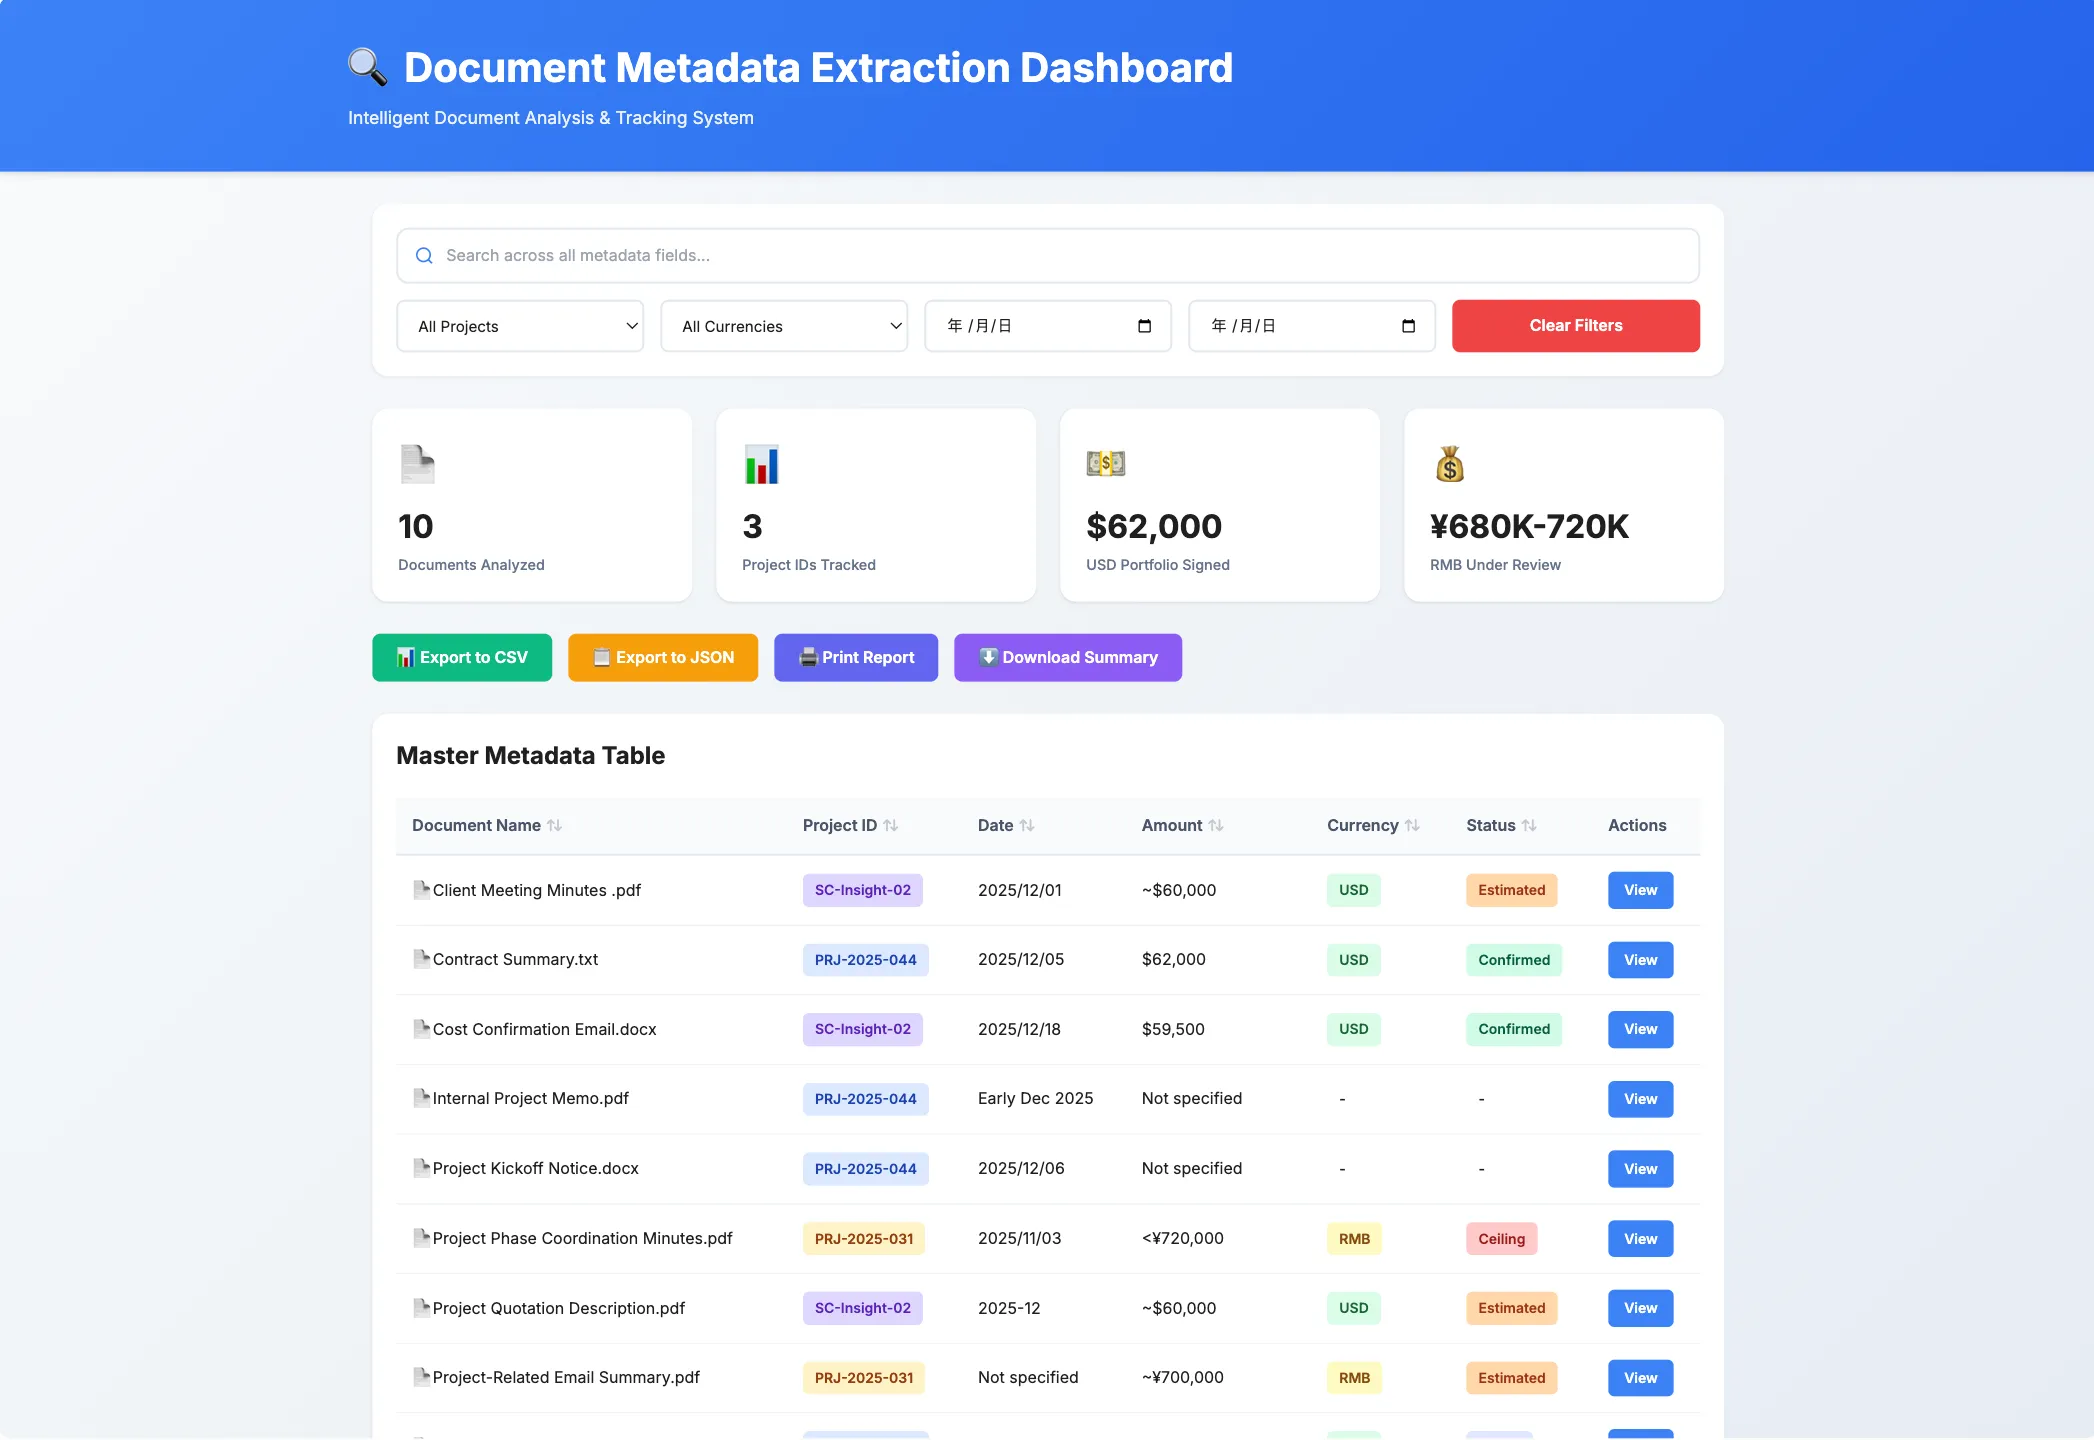Click PRJ-2025-031 tag on Coordination Minutes row
Image resolution: width=2094 pixels, height=1440 pixels.
[x=864, y=1239]
